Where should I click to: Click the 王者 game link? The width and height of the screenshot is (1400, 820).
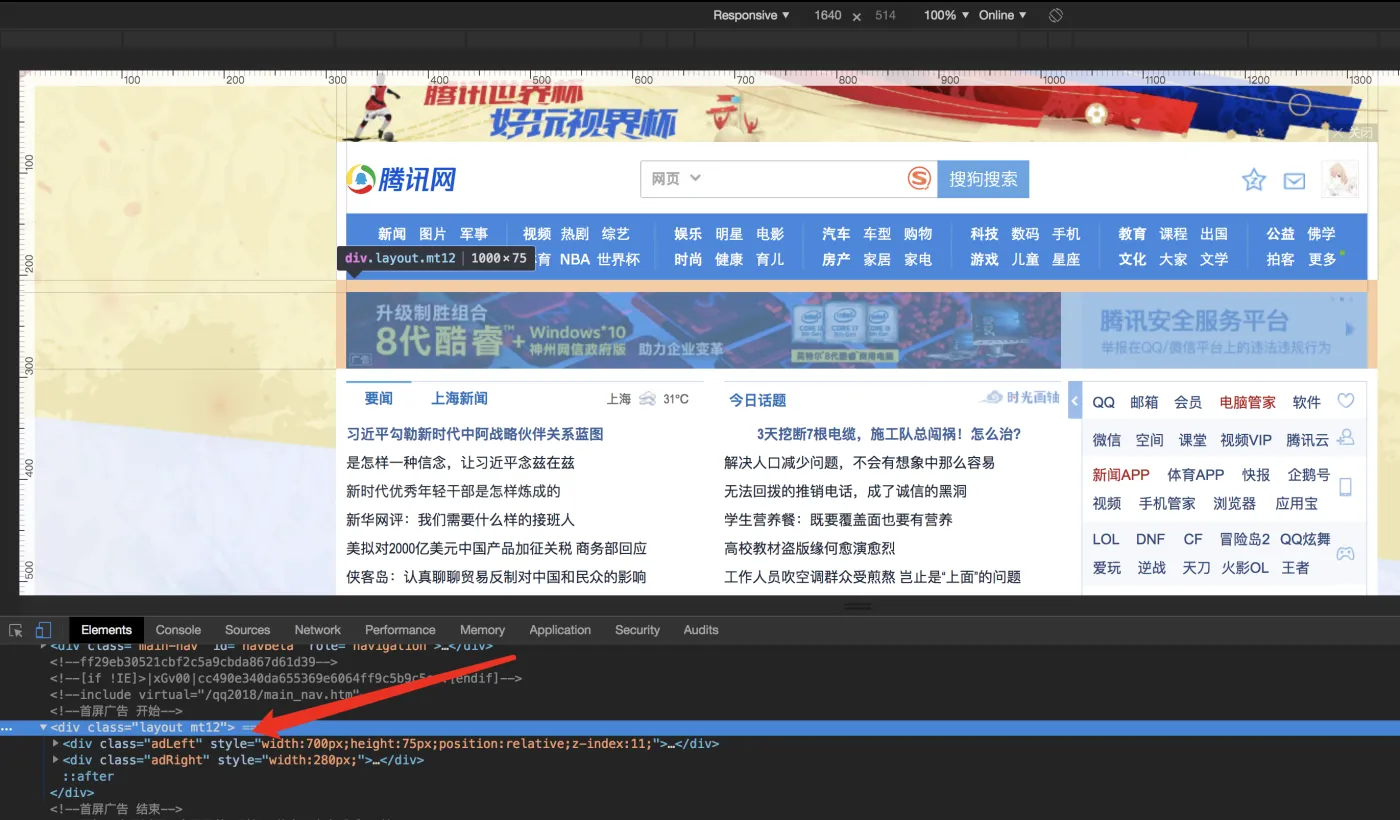point(1295,567)
